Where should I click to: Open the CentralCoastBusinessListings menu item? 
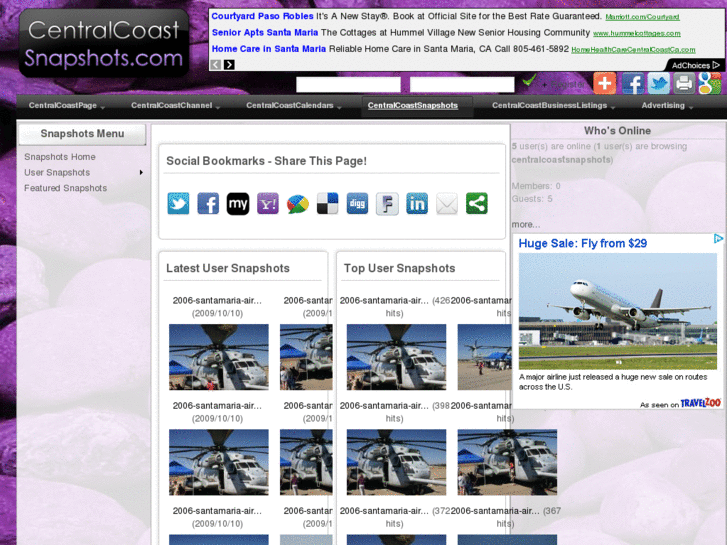click(x=549, y=105)
